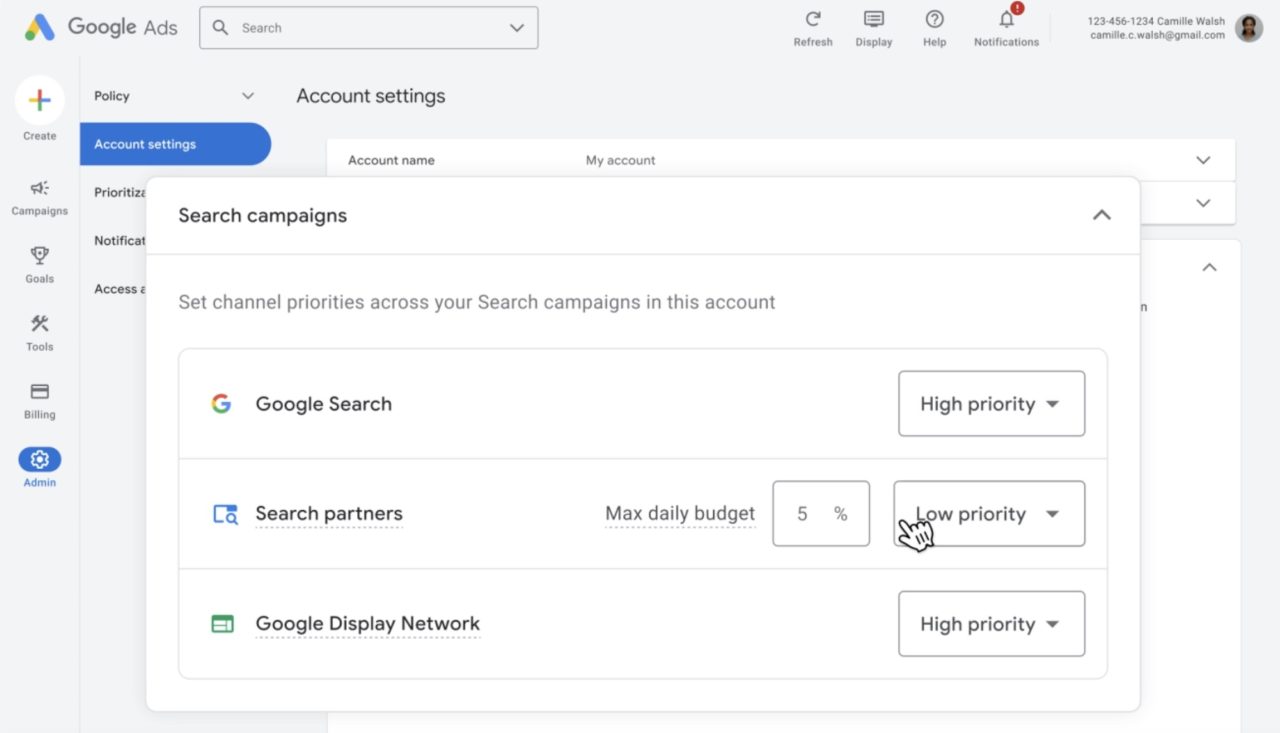The image size is (1280, 733).
Task: Click the Search campaigns panel title
Action: (x=263, y=215)
